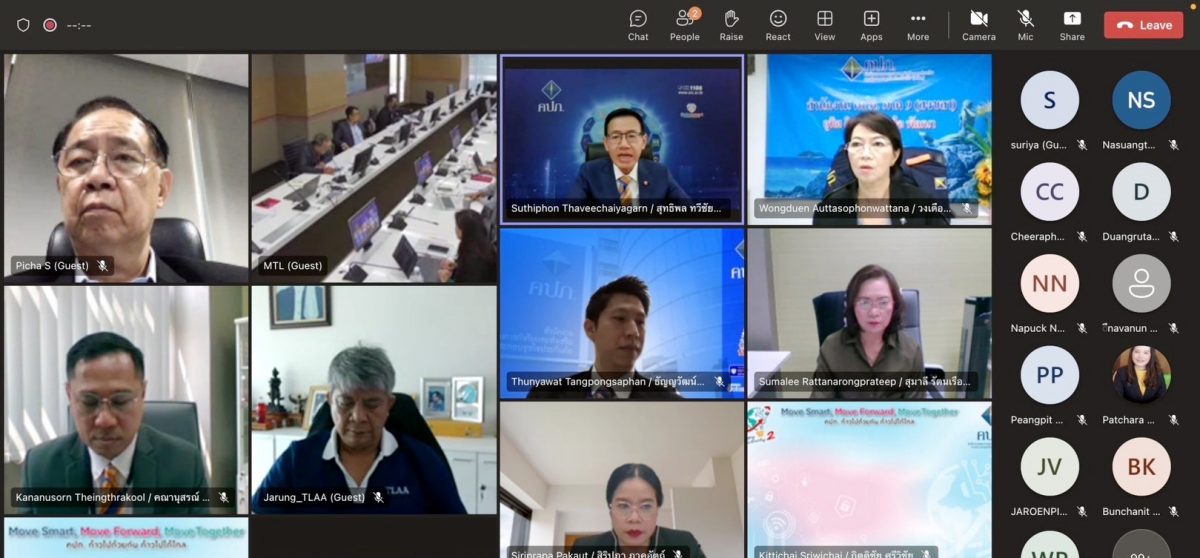Open the People participants list
This screenshot has width=1200, height=558.
pos(685,25)
